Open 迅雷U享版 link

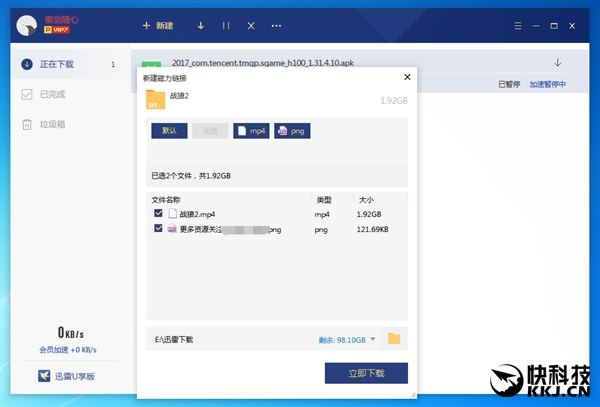tap(75, 376)
